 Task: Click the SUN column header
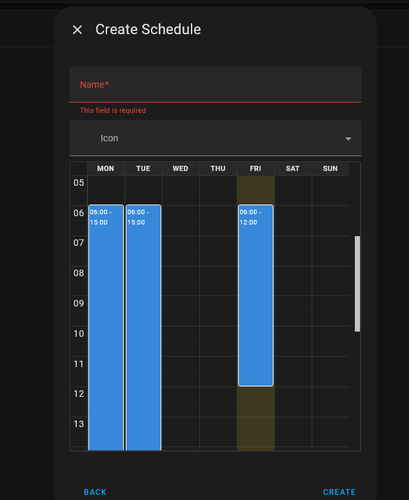coord(330,169)
